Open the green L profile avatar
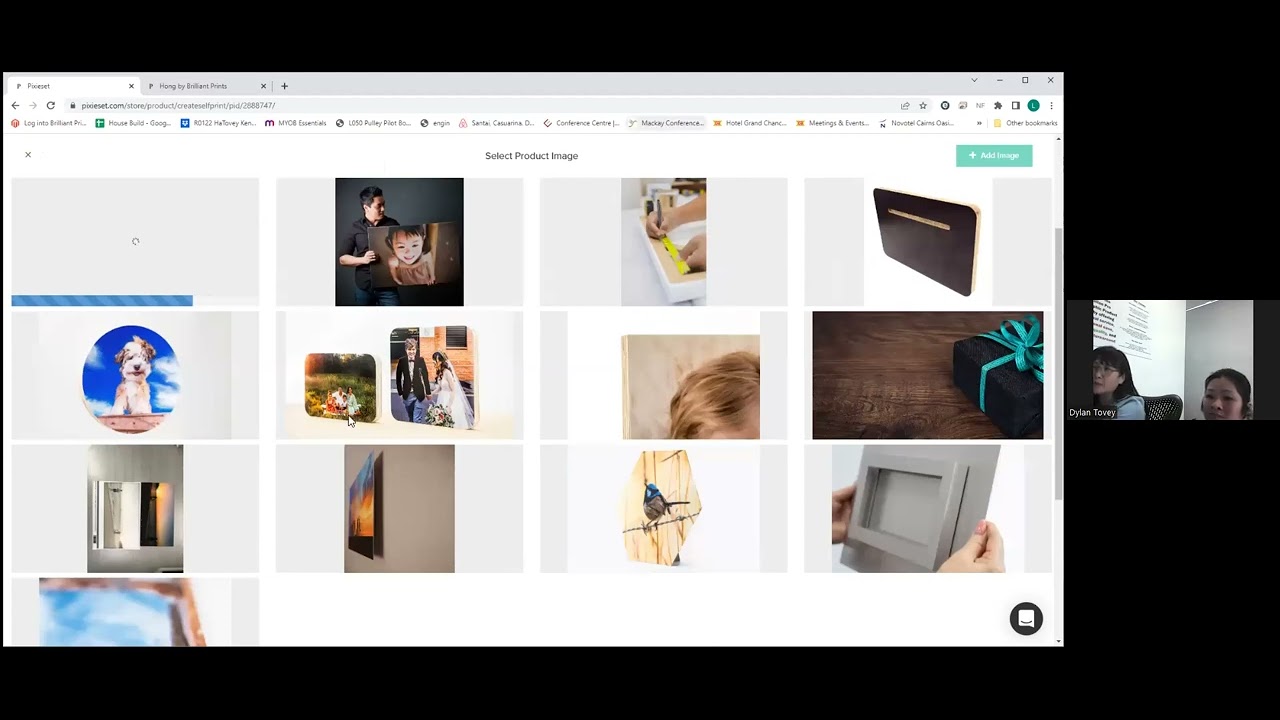The image size is (1280, 720). pyautogui.click(x=1033, y=105)
